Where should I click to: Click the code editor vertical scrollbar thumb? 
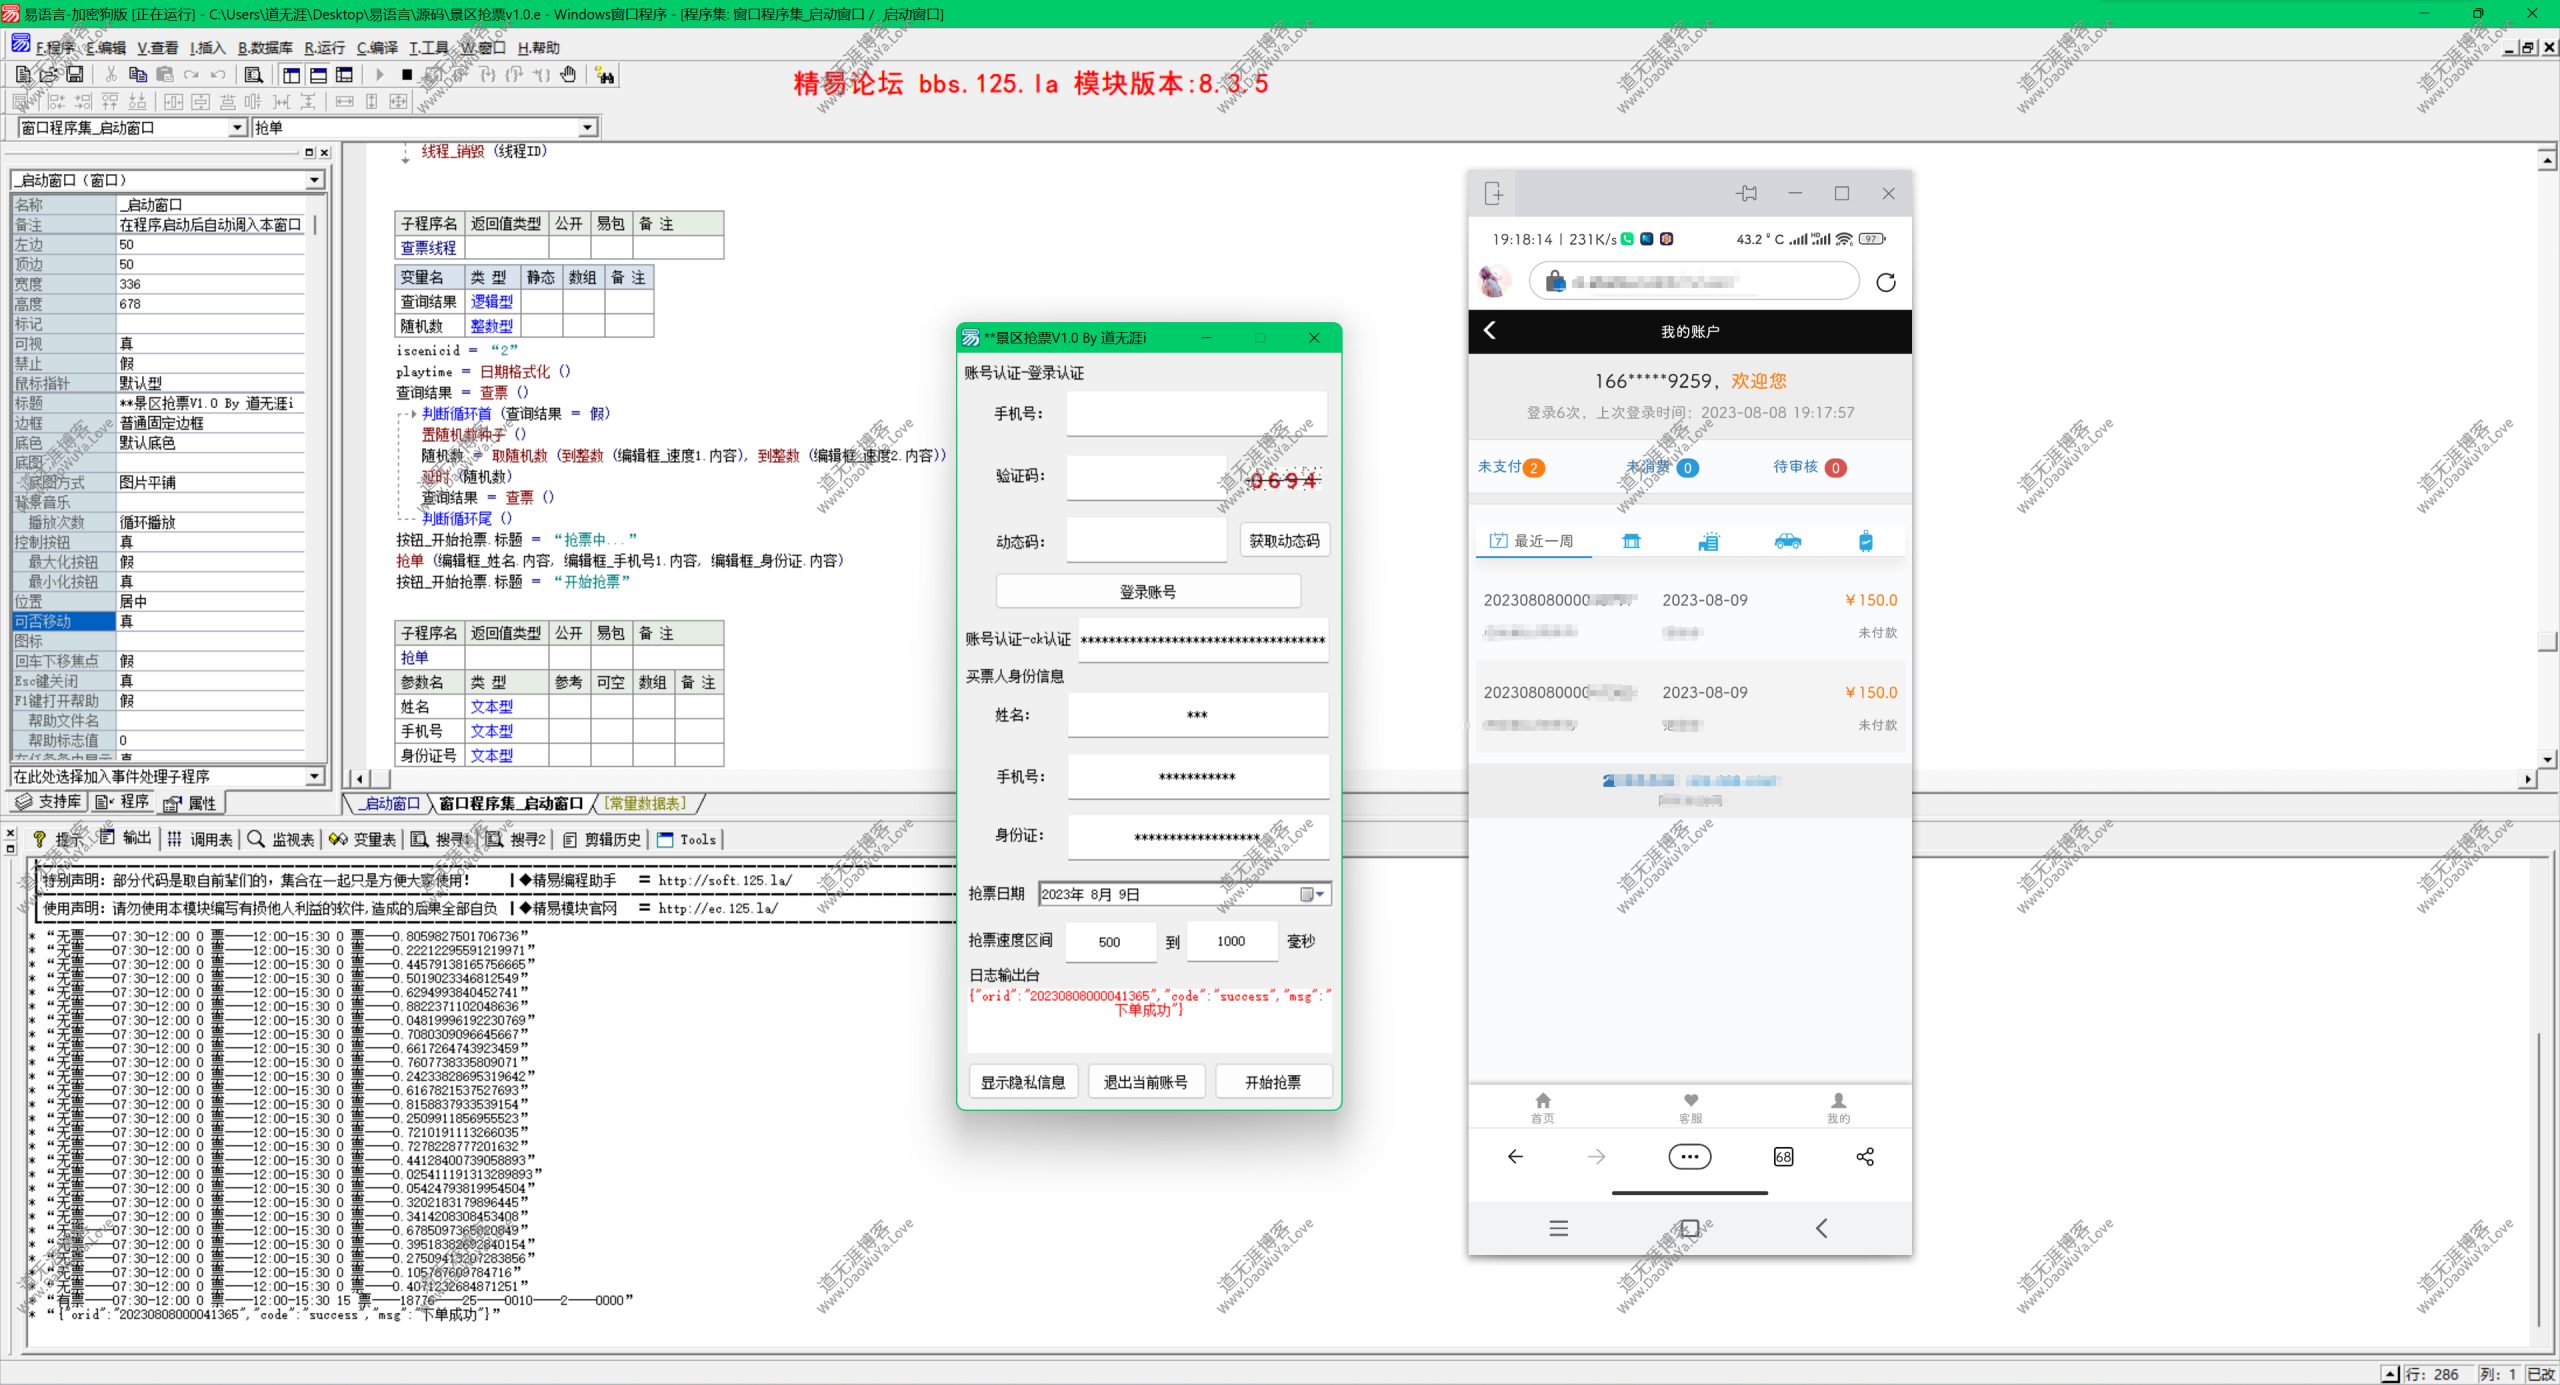pyautogui.click(x=2547, y=640)
